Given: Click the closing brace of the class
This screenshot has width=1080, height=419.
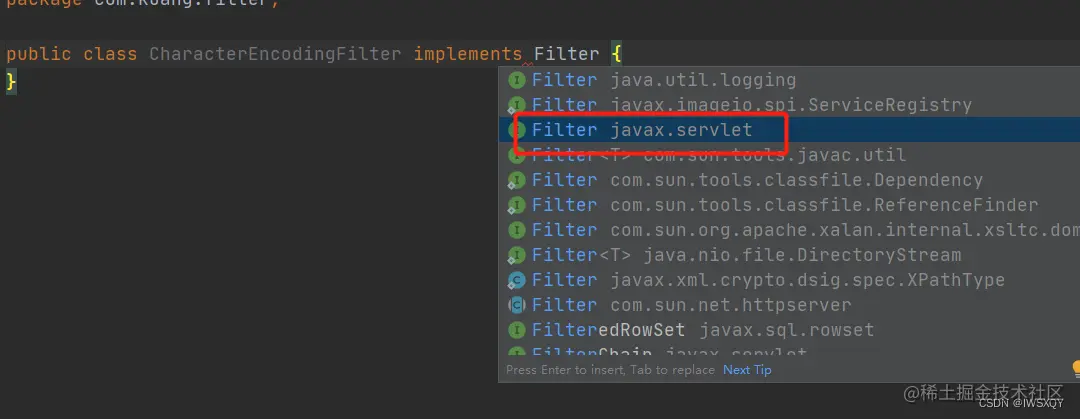Looking at the screenshot, I should point(11,81).
